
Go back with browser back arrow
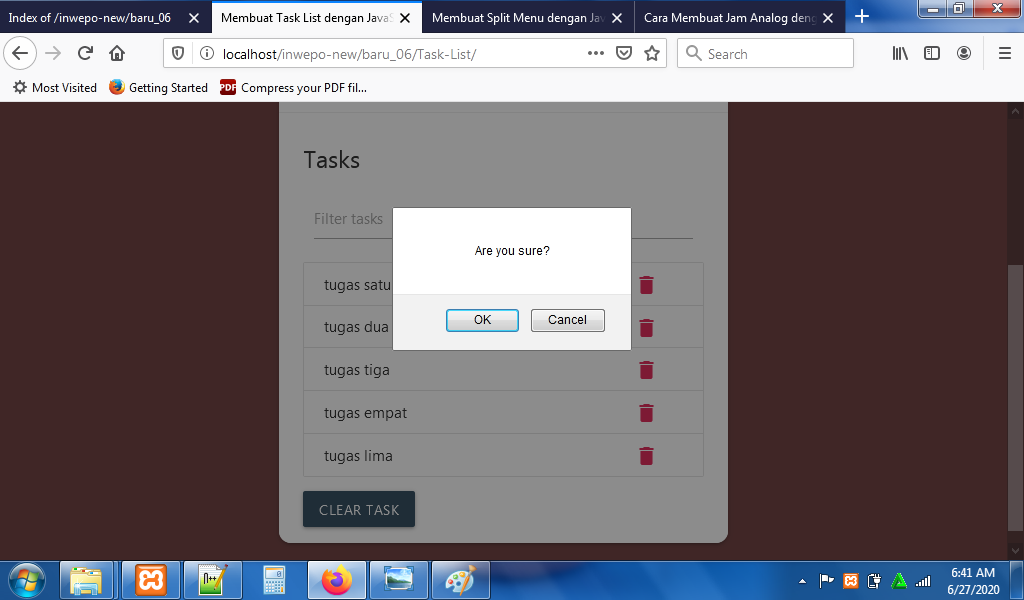tap(20, 53)
